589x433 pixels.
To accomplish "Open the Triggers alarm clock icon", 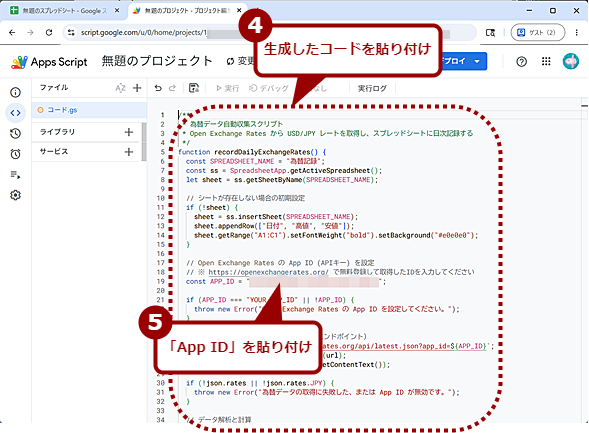I will pos(15,154).
